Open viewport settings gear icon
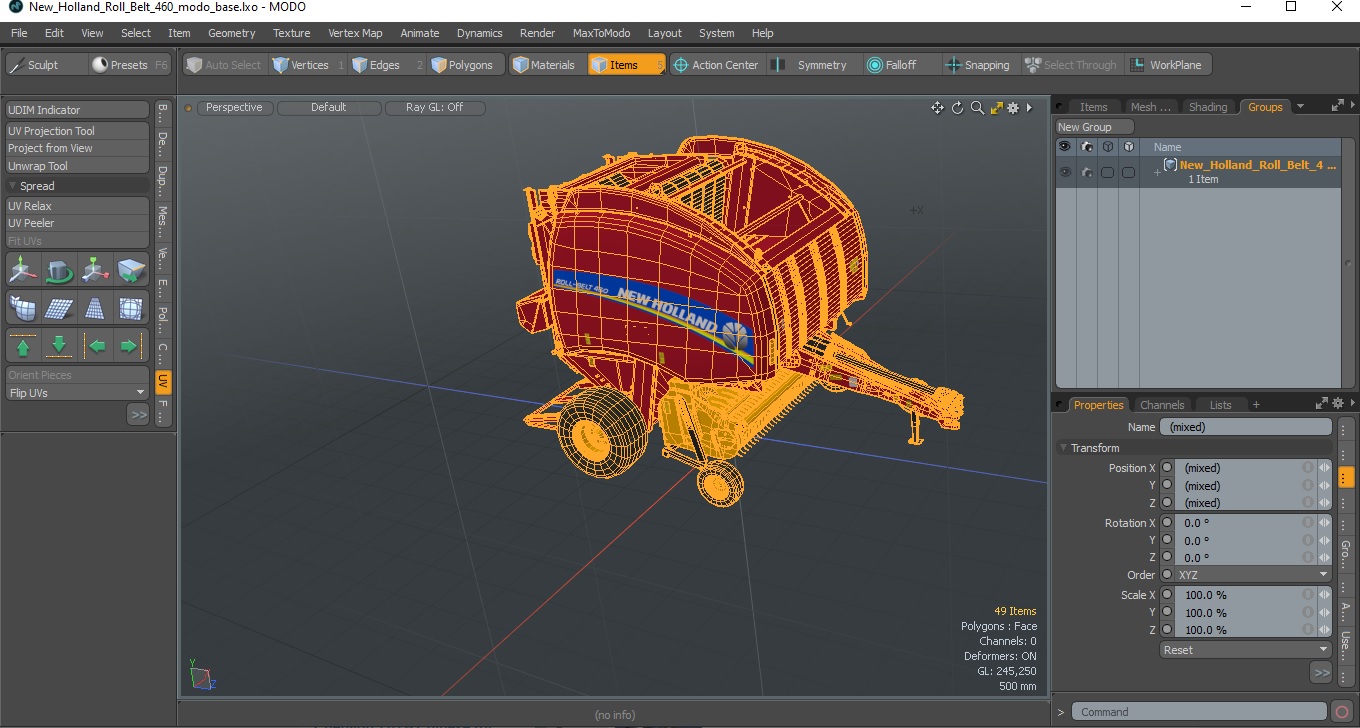1360x728 pixels. 1013,108
